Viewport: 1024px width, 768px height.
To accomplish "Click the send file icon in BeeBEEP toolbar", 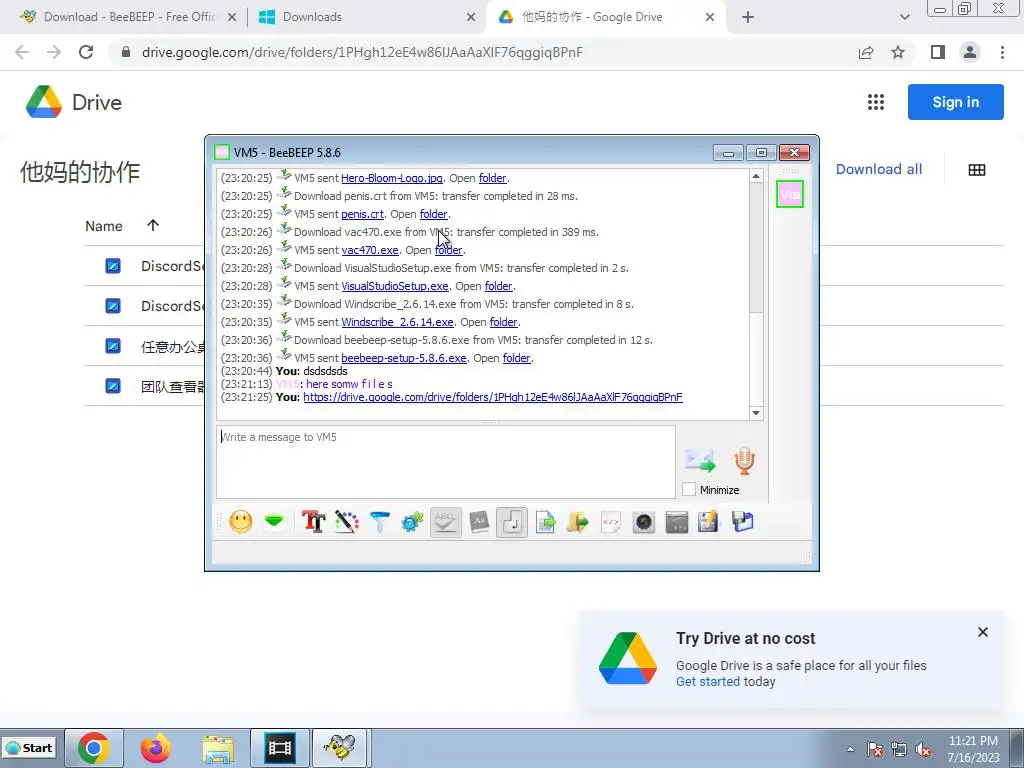I will (x=545, y=522).
